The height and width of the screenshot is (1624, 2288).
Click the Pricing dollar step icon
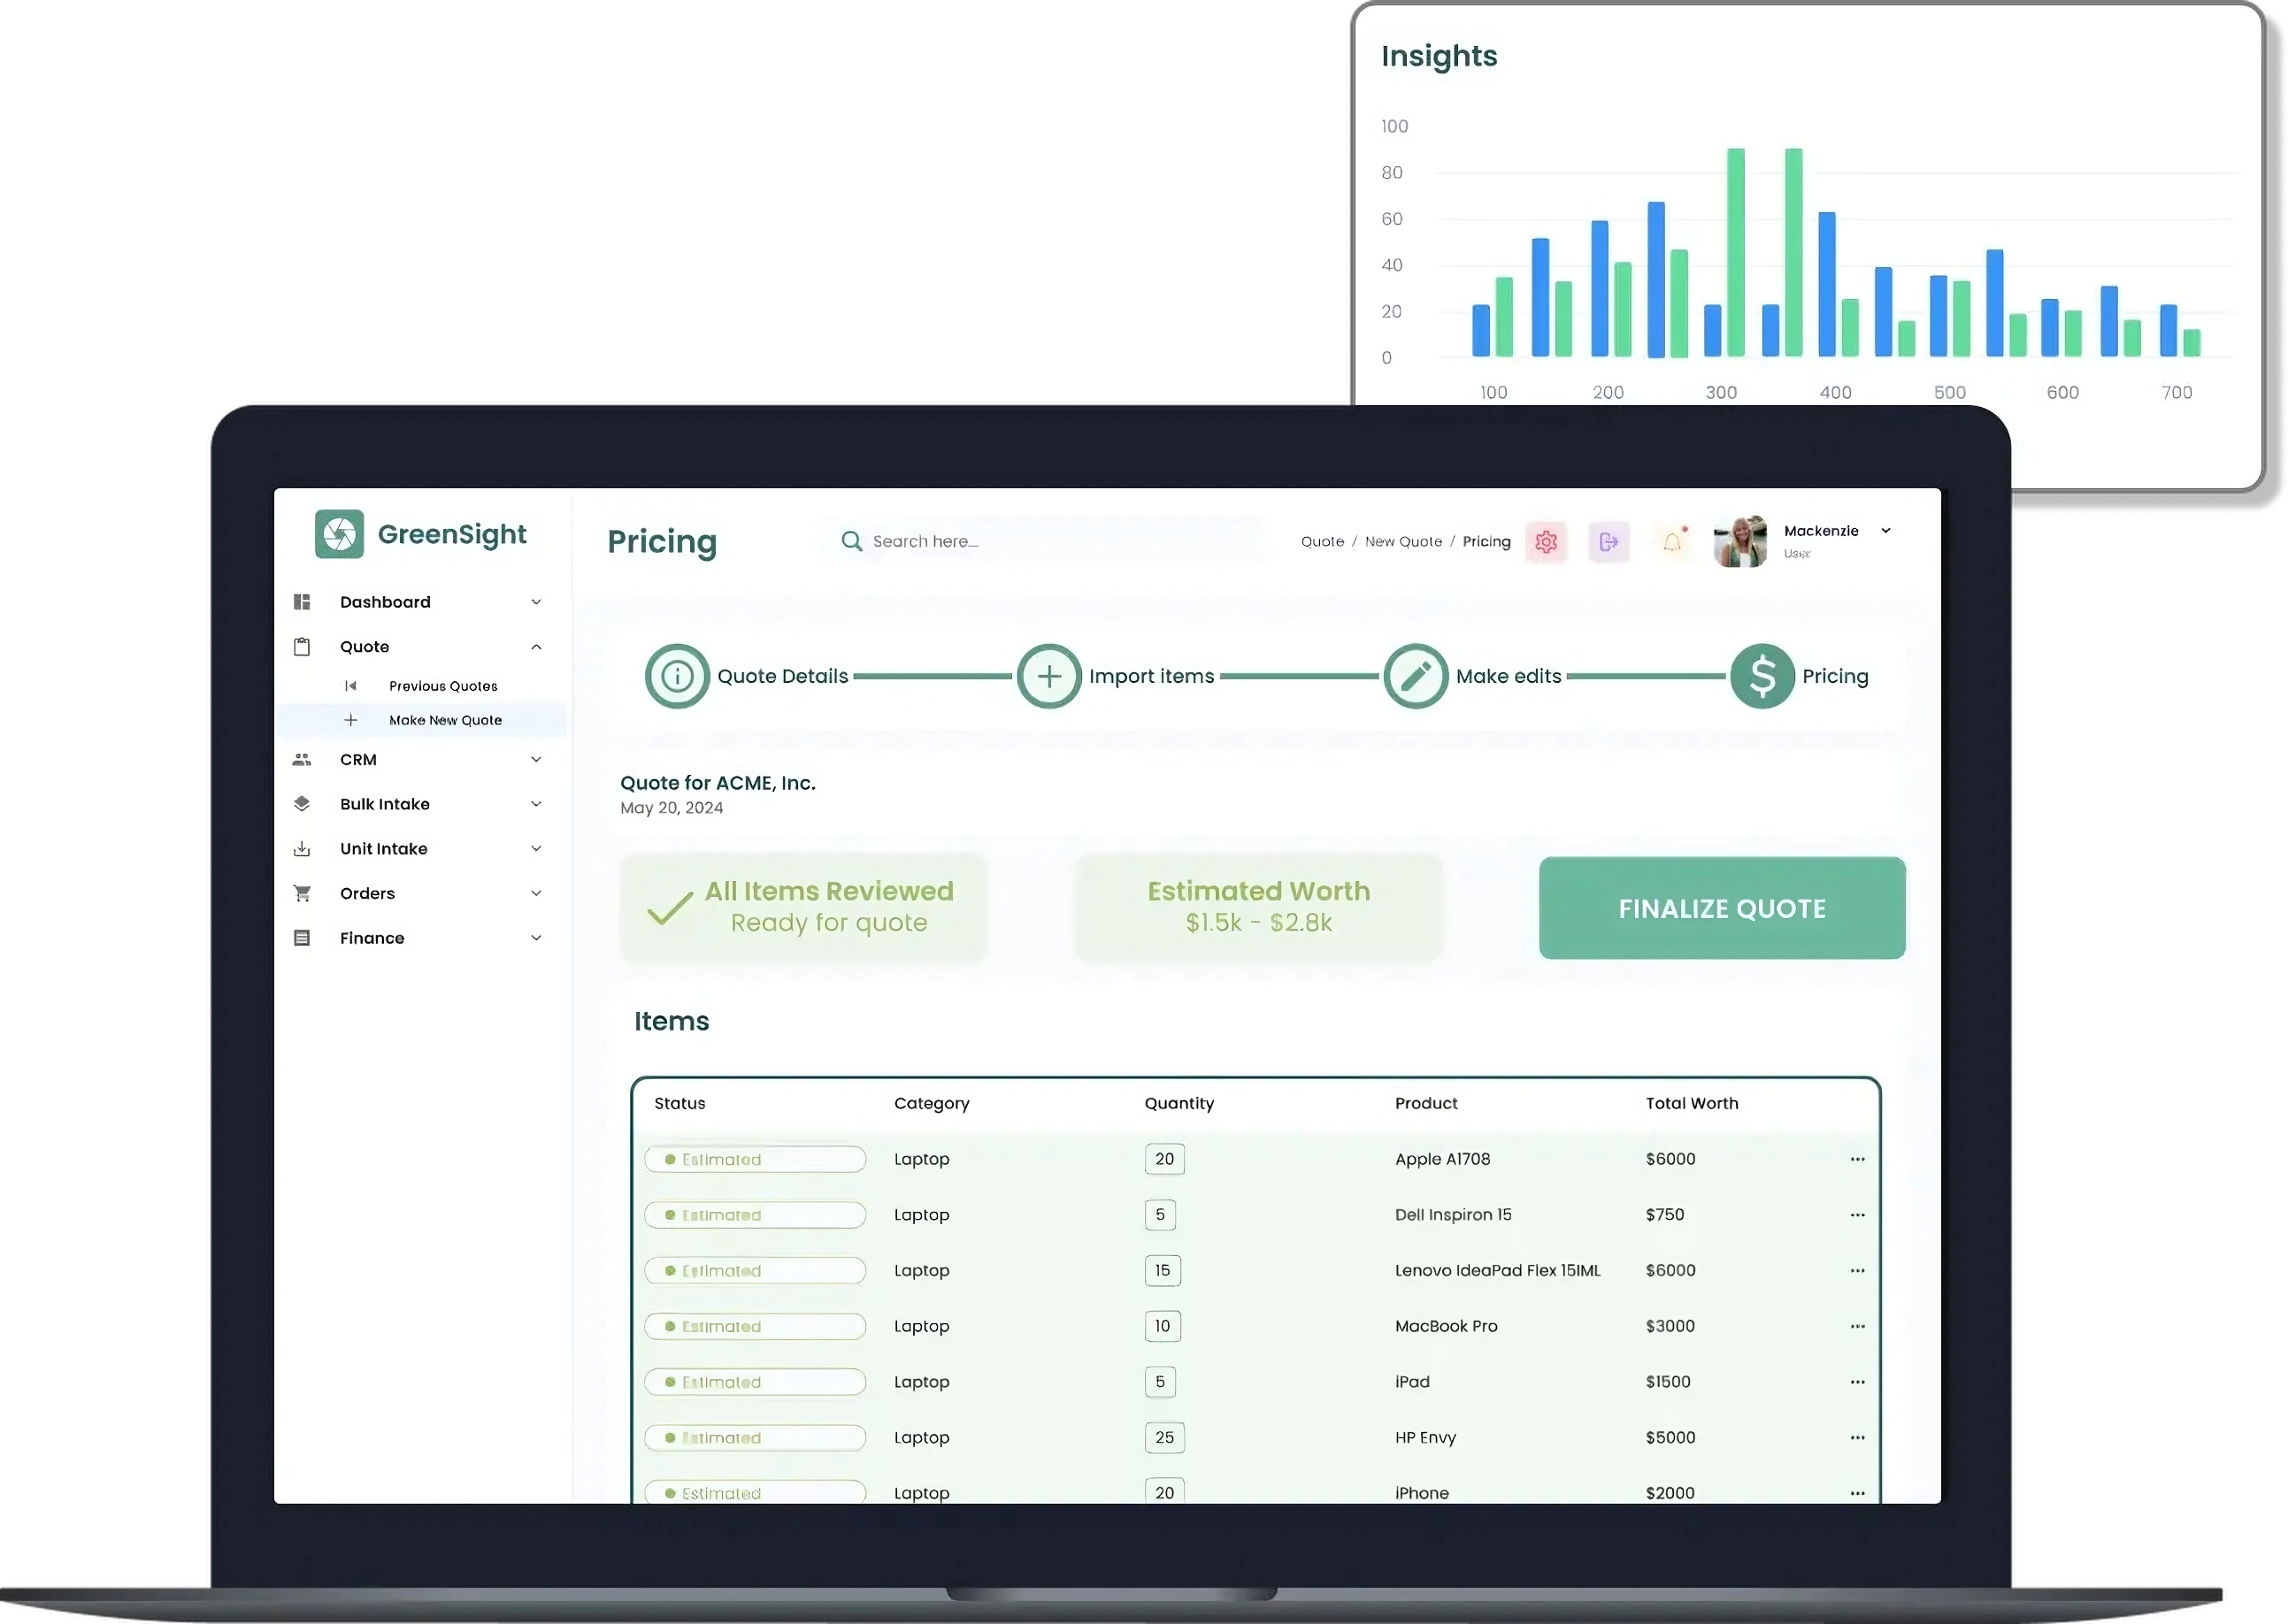coord(1762,675)
